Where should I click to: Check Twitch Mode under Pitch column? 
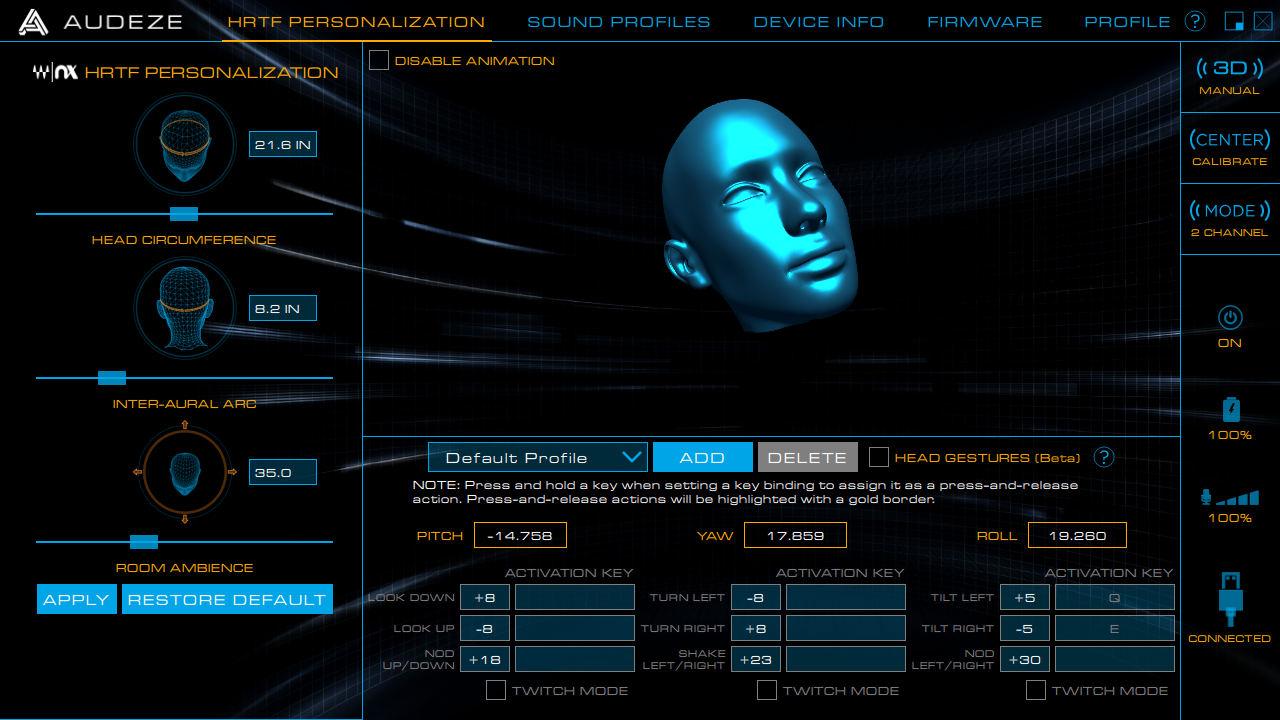[495, 690]
